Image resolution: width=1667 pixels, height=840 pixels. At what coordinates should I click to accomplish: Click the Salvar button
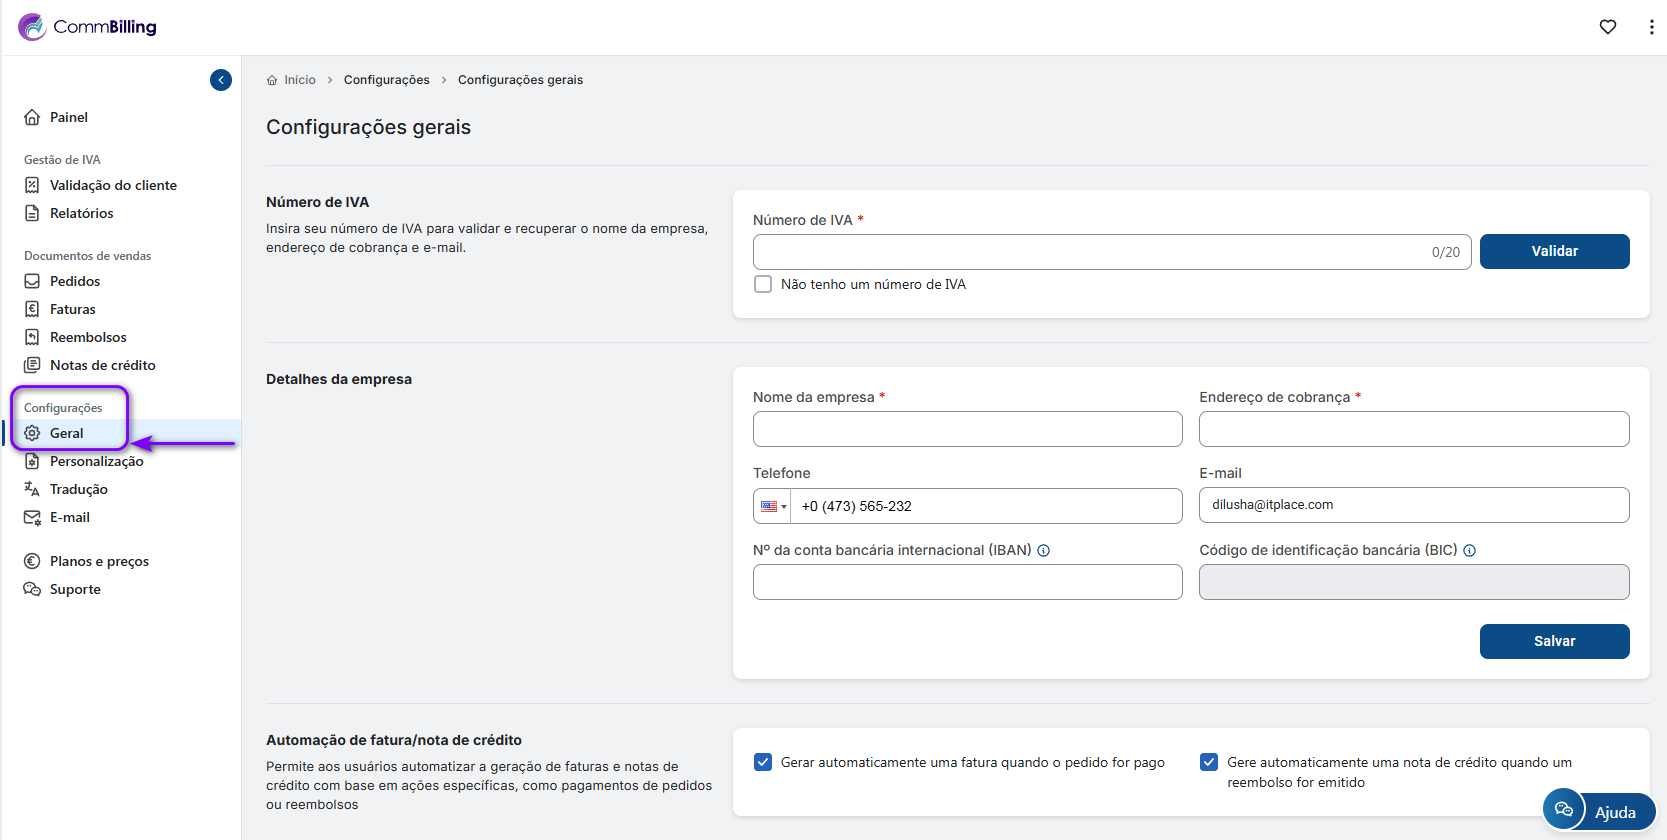pyautogui.click(x=1554, y=641)
